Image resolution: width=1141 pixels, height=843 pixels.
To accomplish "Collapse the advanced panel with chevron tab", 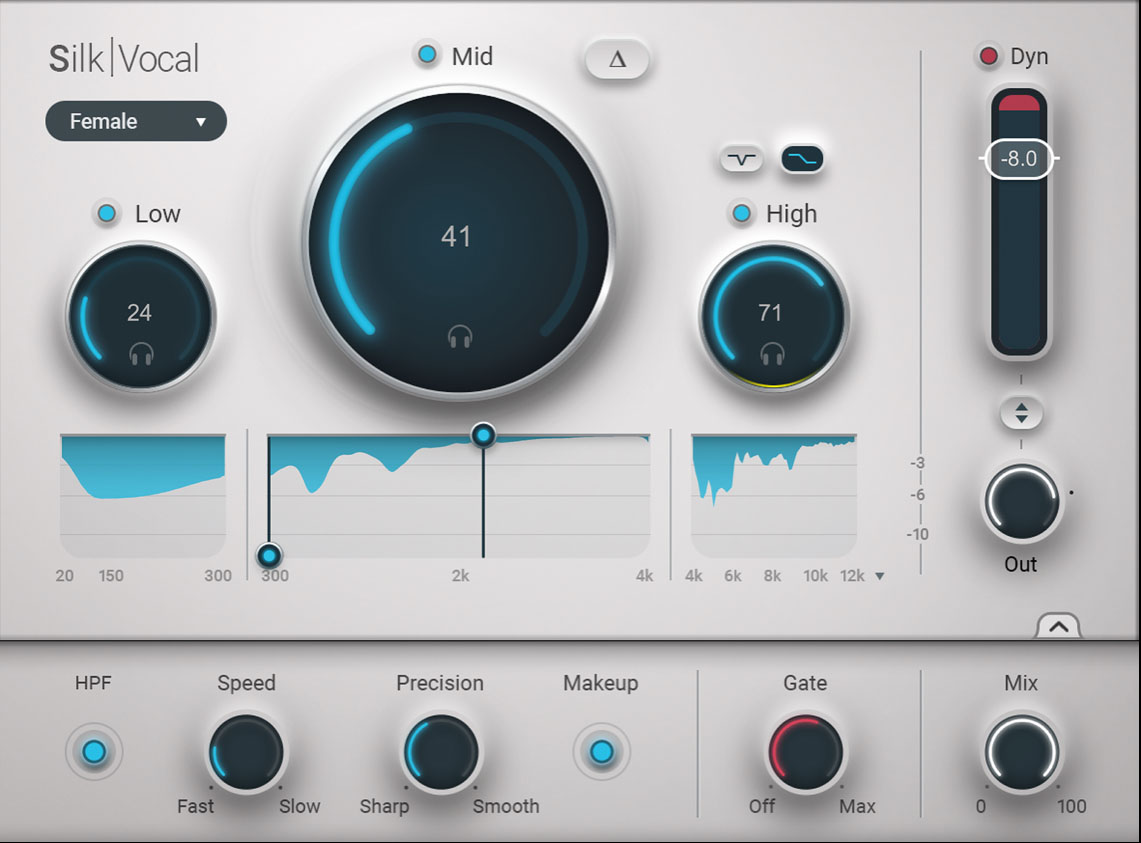I will pos(1058,627).
